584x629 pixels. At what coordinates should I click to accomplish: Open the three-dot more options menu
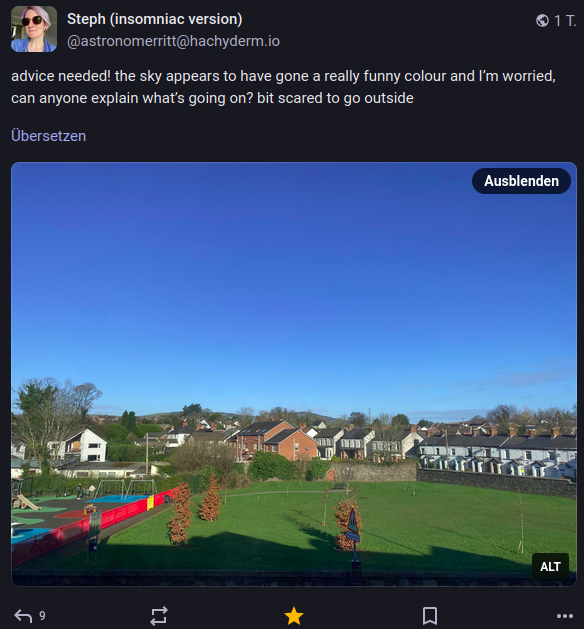[565, 616]
